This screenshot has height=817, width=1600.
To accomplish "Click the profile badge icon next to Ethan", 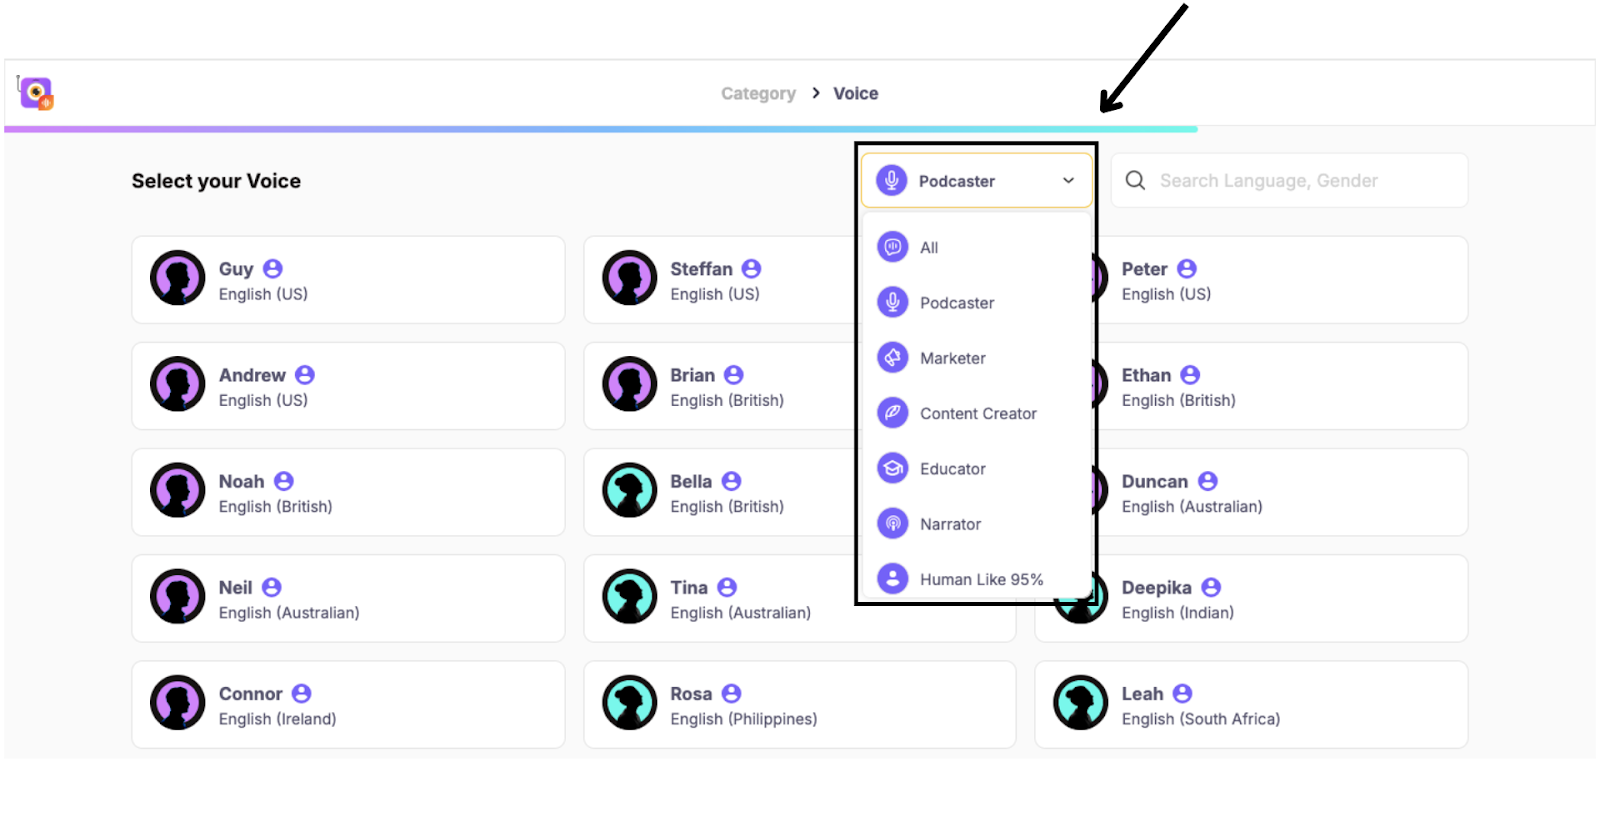I will coord(1190,375).
